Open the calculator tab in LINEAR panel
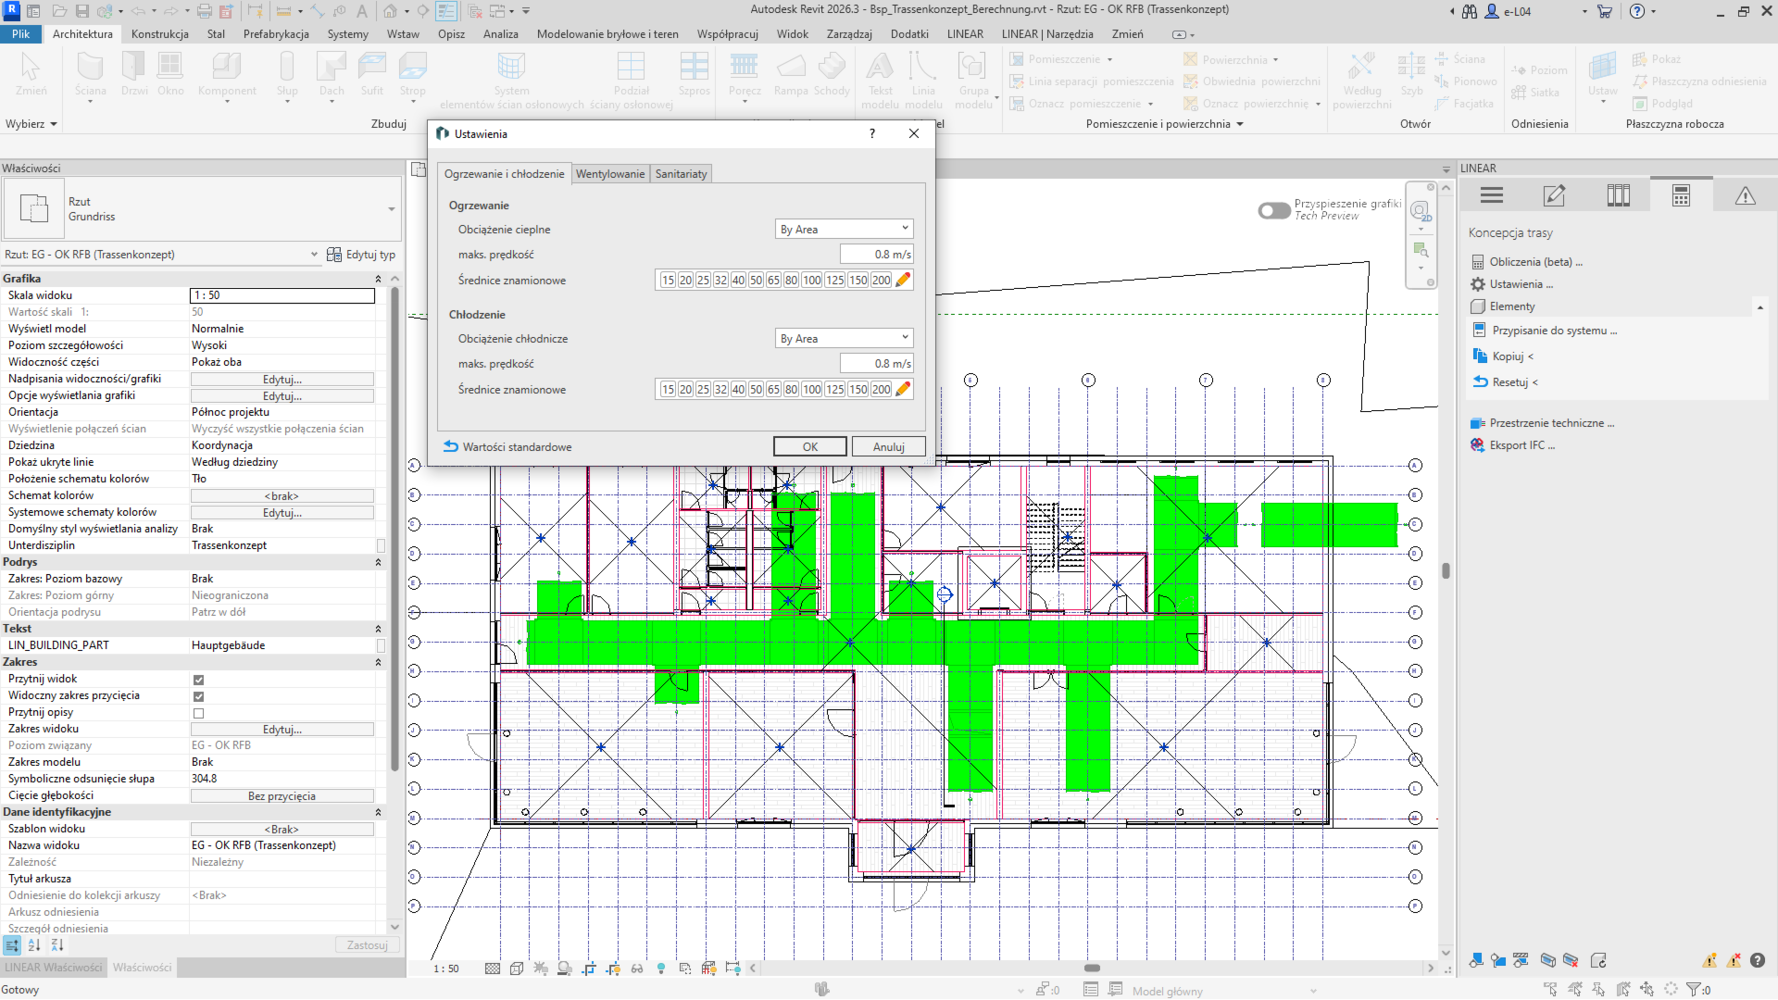This screenshot has height=1000, width=1778. point(1680,196)
